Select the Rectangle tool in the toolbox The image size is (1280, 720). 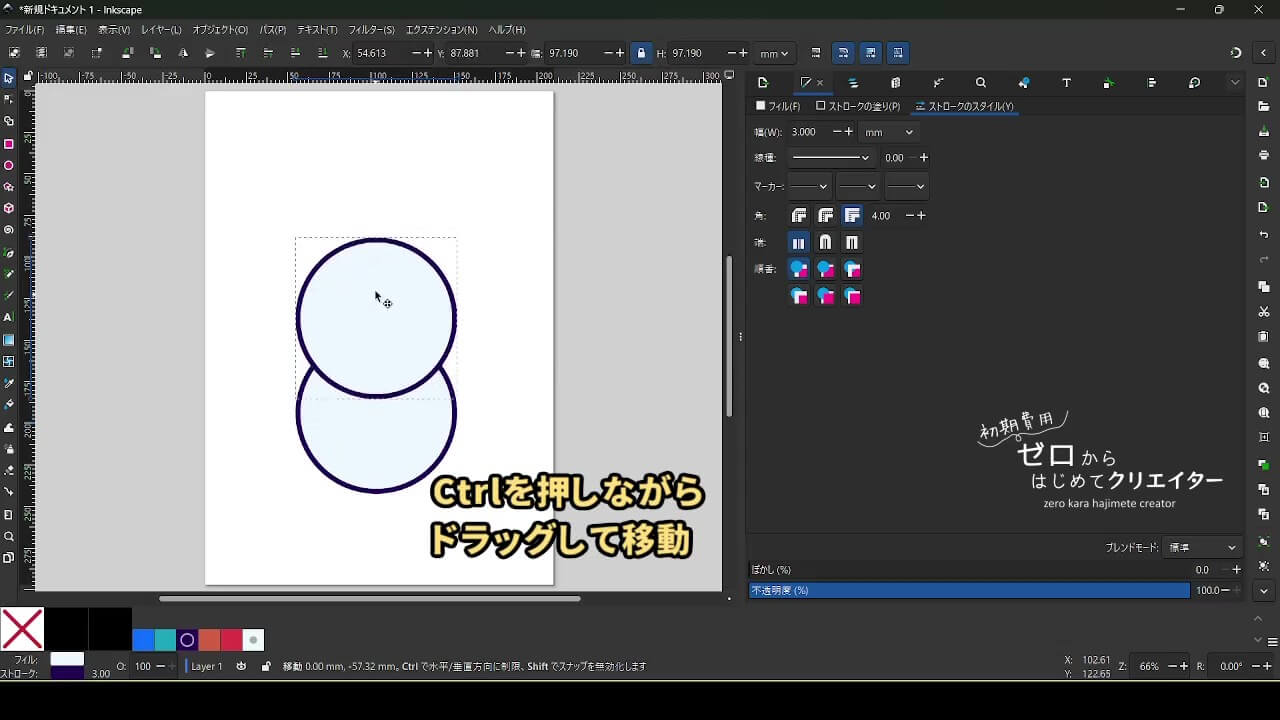[9, 144]
